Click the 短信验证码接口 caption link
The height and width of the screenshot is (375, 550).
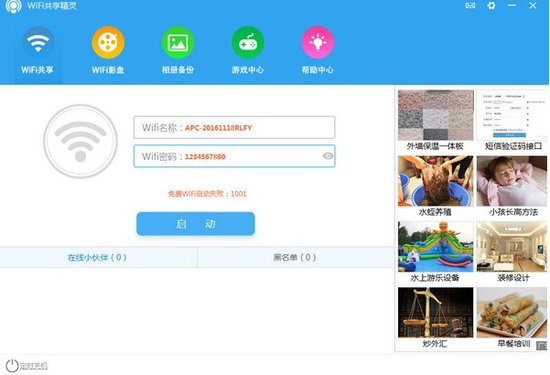[513, 146]
